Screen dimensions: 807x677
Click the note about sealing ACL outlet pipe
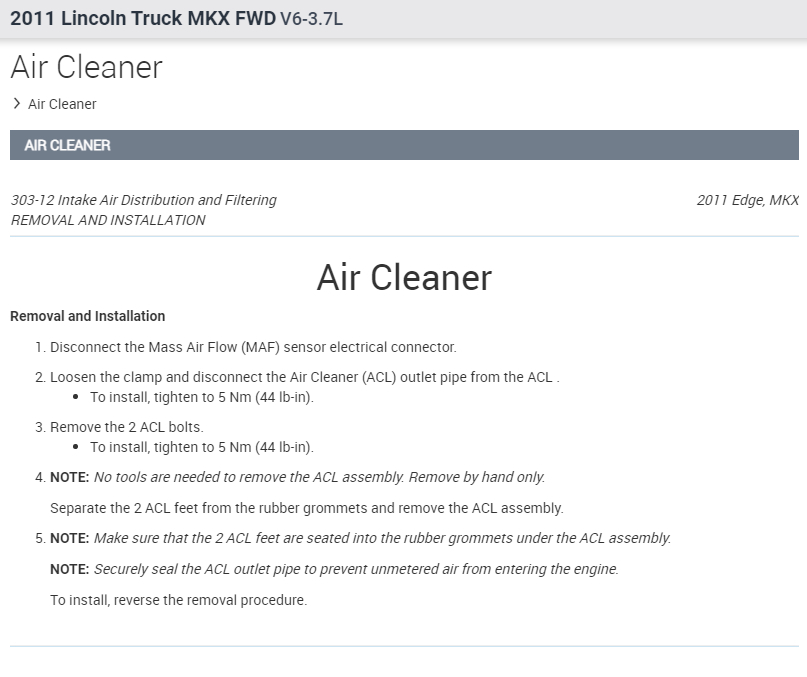pyautogui.click(x=356, y=569)
